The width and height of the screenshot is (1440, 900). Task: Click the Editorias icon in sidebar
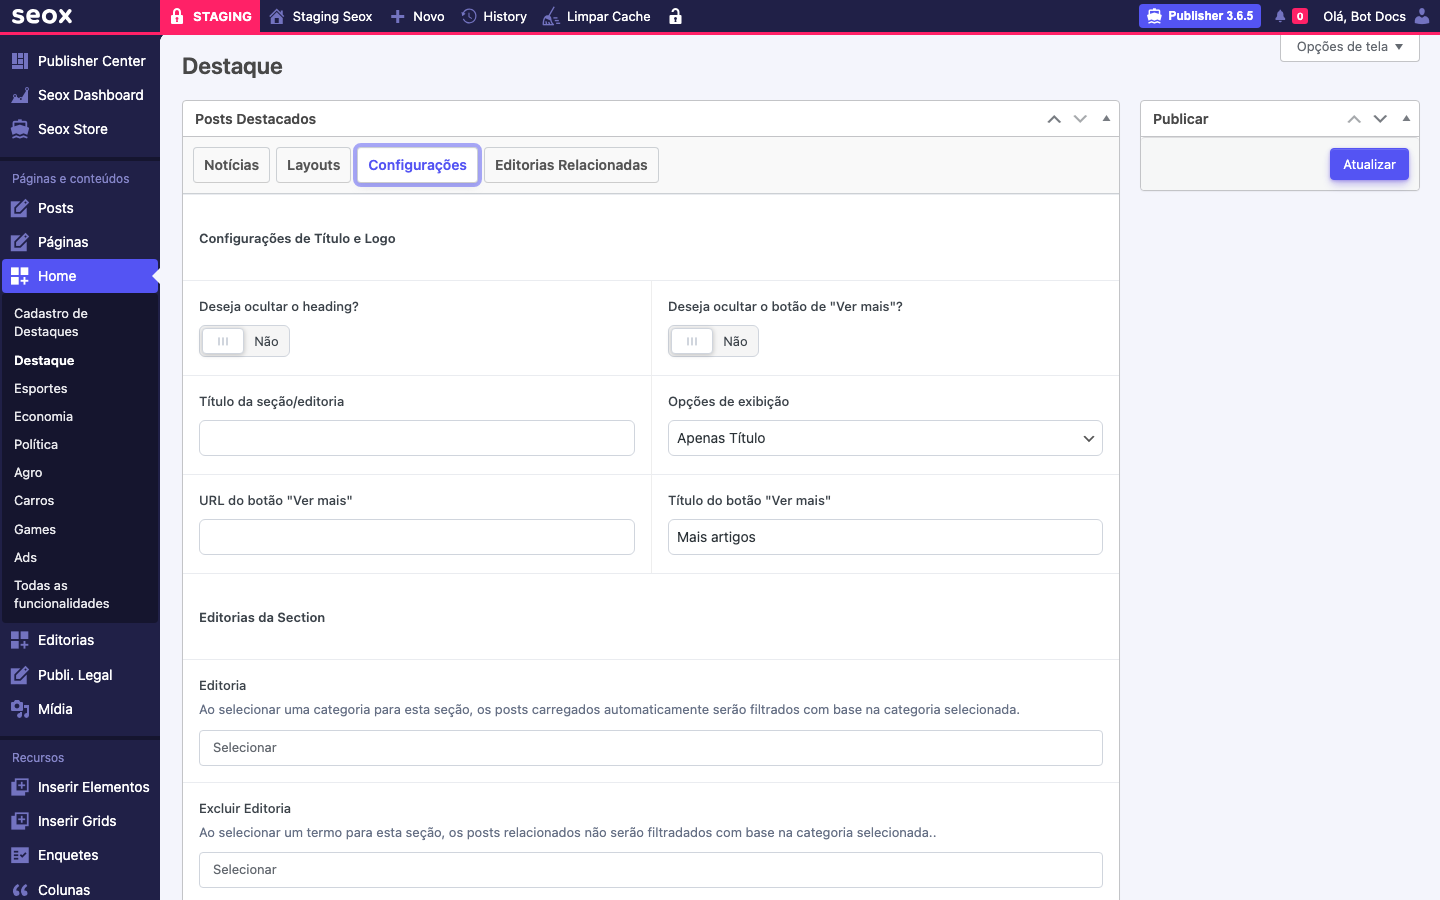[x=20, y=640]
